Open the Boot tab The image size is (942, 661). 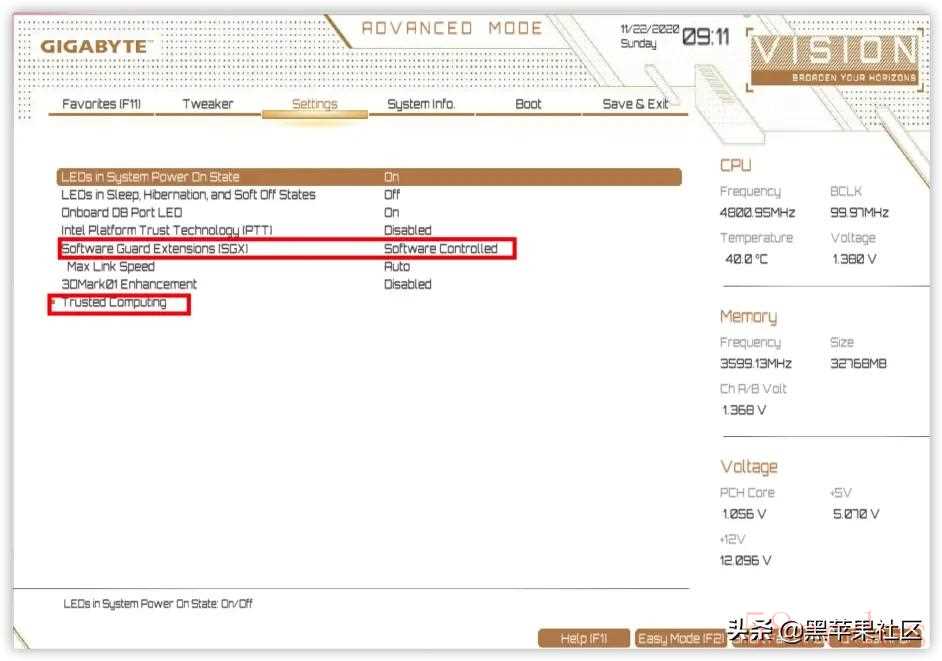pos(528,104)
